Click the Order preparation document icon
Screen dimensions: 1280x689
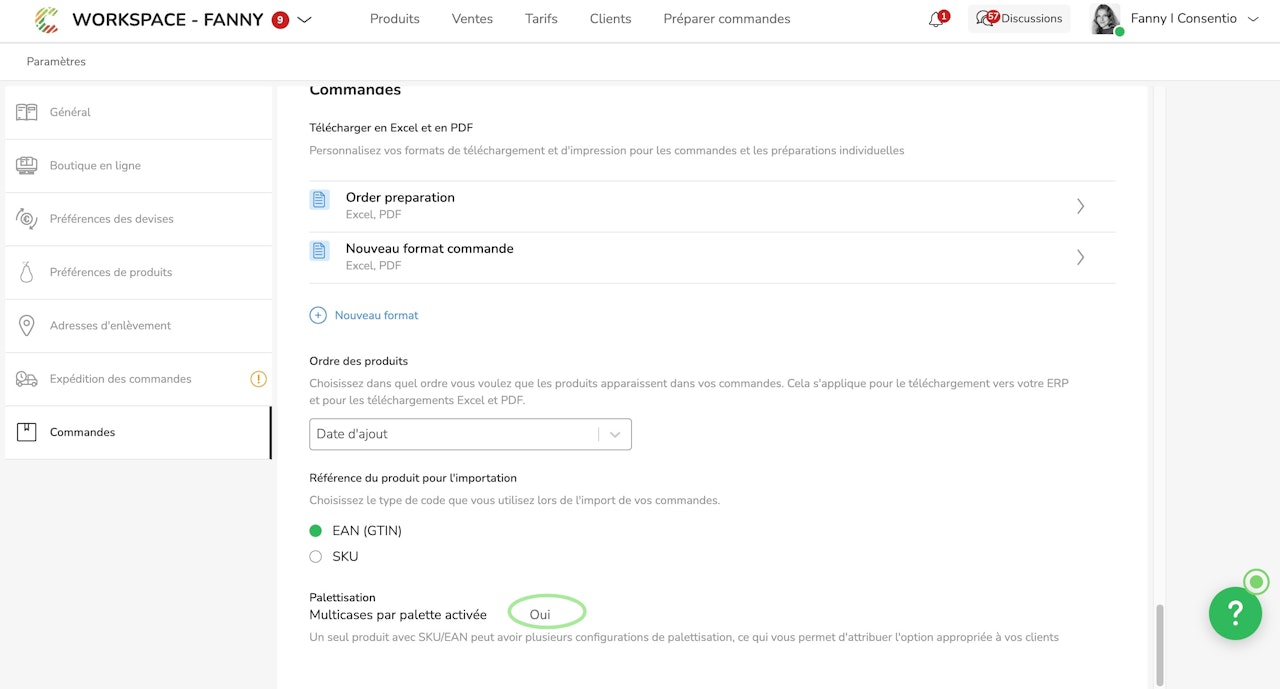[319, 199]
